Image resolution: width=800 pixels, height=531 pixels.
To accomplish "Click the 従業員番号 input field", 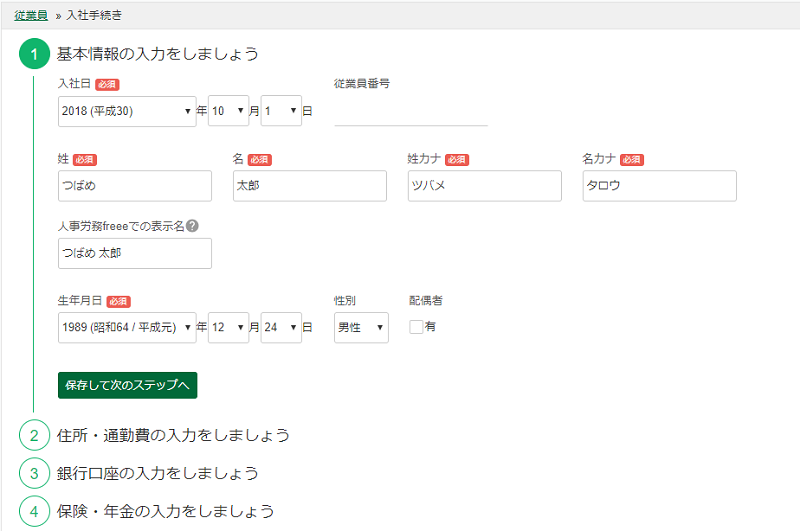I will point(410,112).
